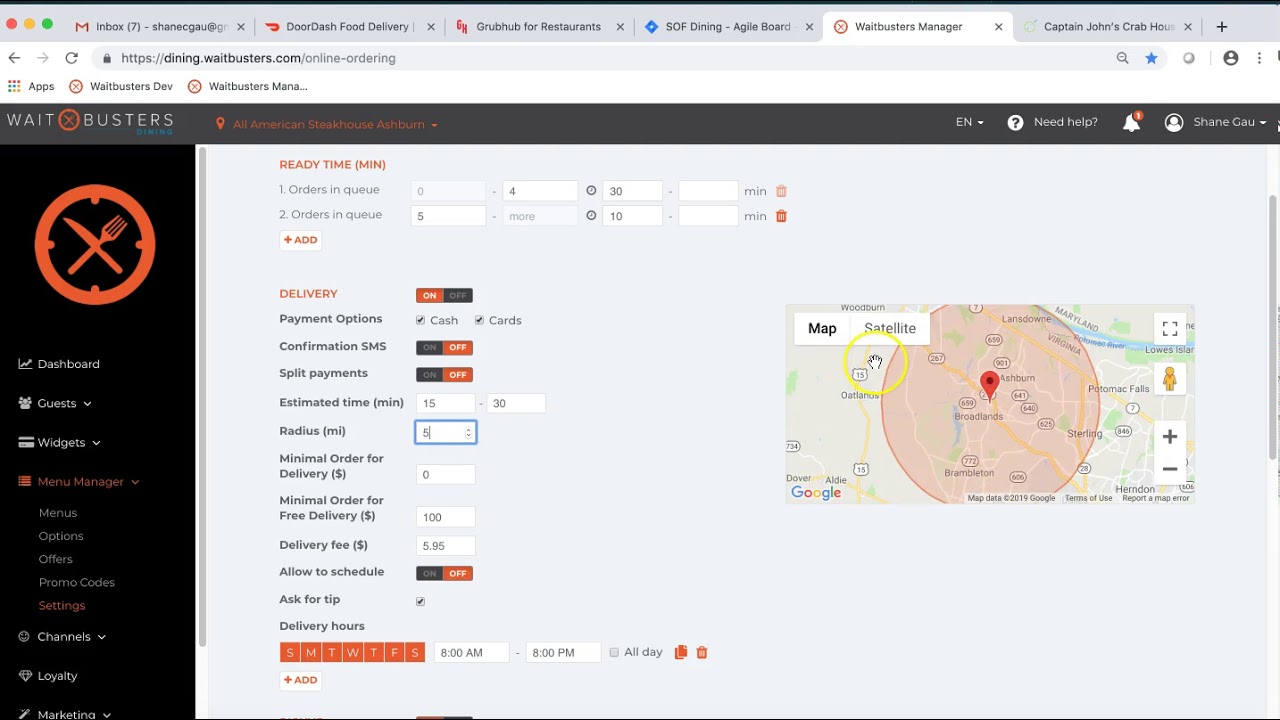Open the delivery end time 8:00 PM selector

click(x=563, y=652)
